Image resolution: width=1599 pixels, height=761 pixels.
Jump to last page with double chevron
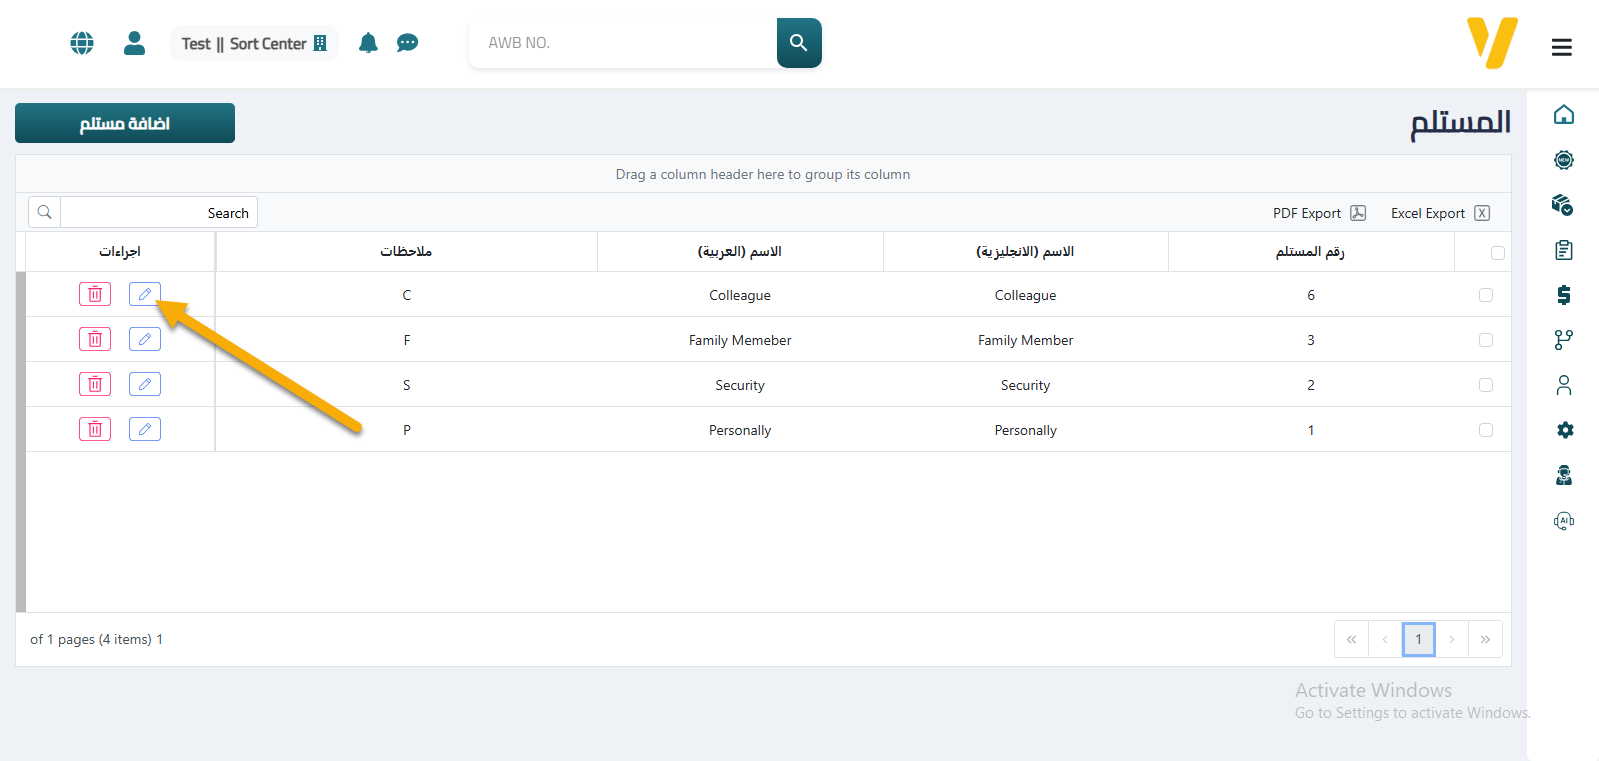[x=1485, y=639]
